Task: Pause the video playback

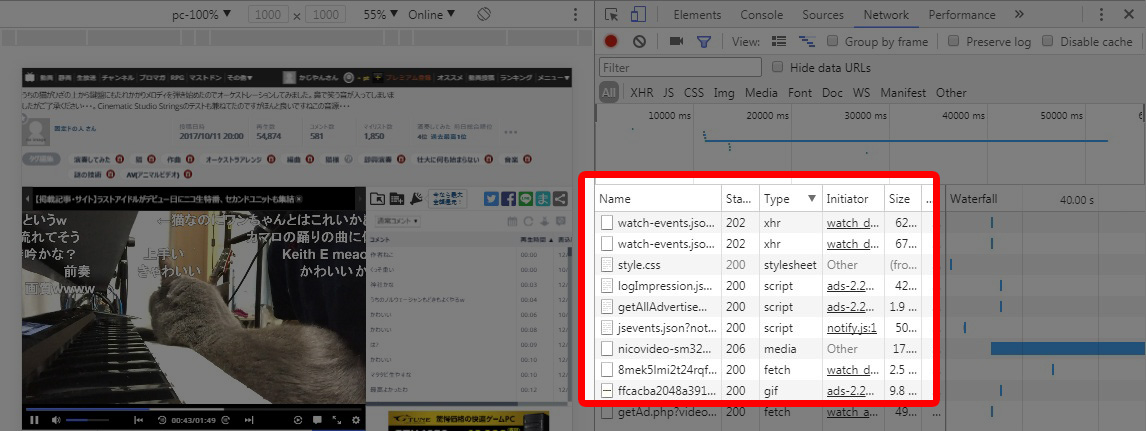Action: coord(34,419)
